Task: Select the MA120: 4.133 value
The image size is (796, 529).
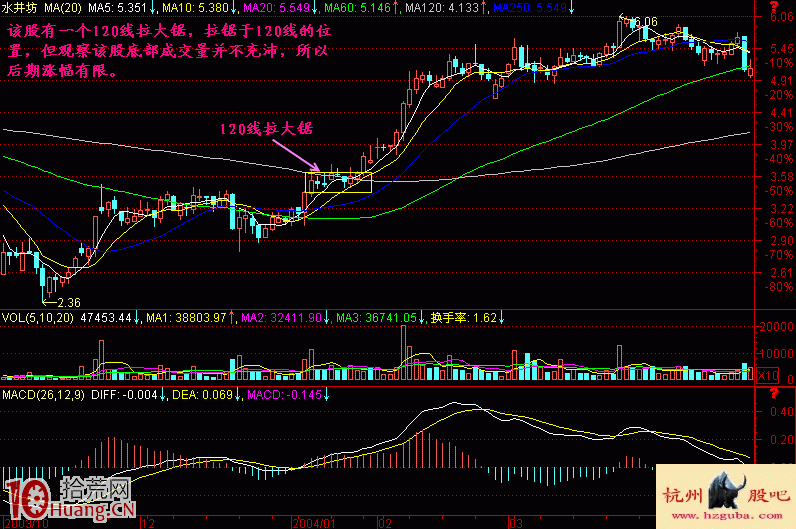Action: click(x=442, y=8)
